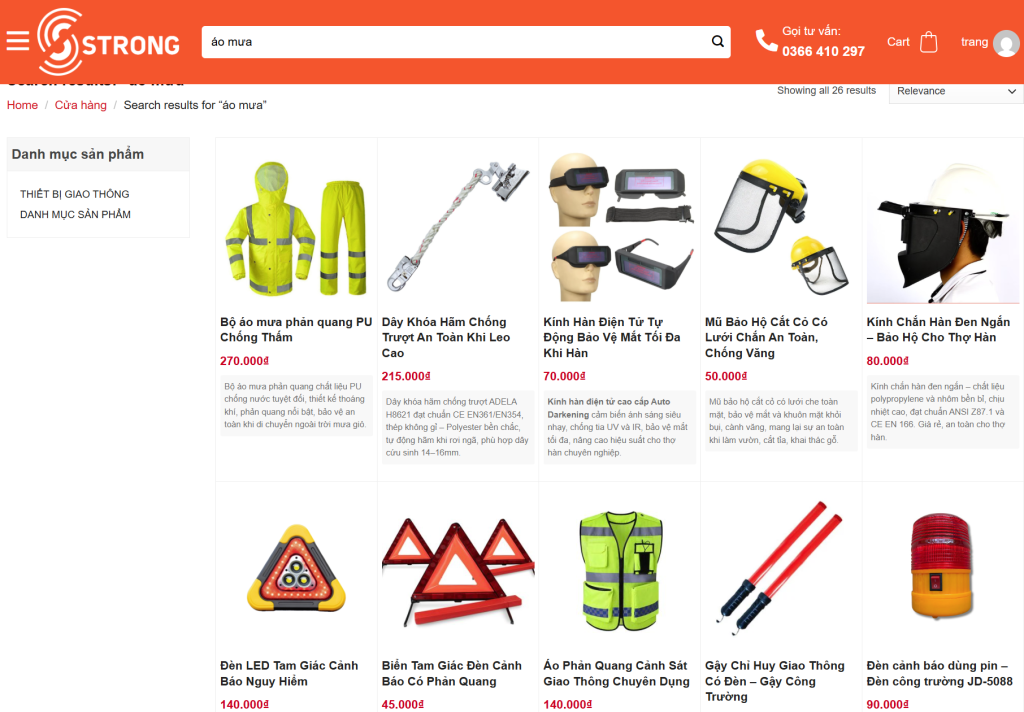Click the user avatar icon

pos(1006,43)
